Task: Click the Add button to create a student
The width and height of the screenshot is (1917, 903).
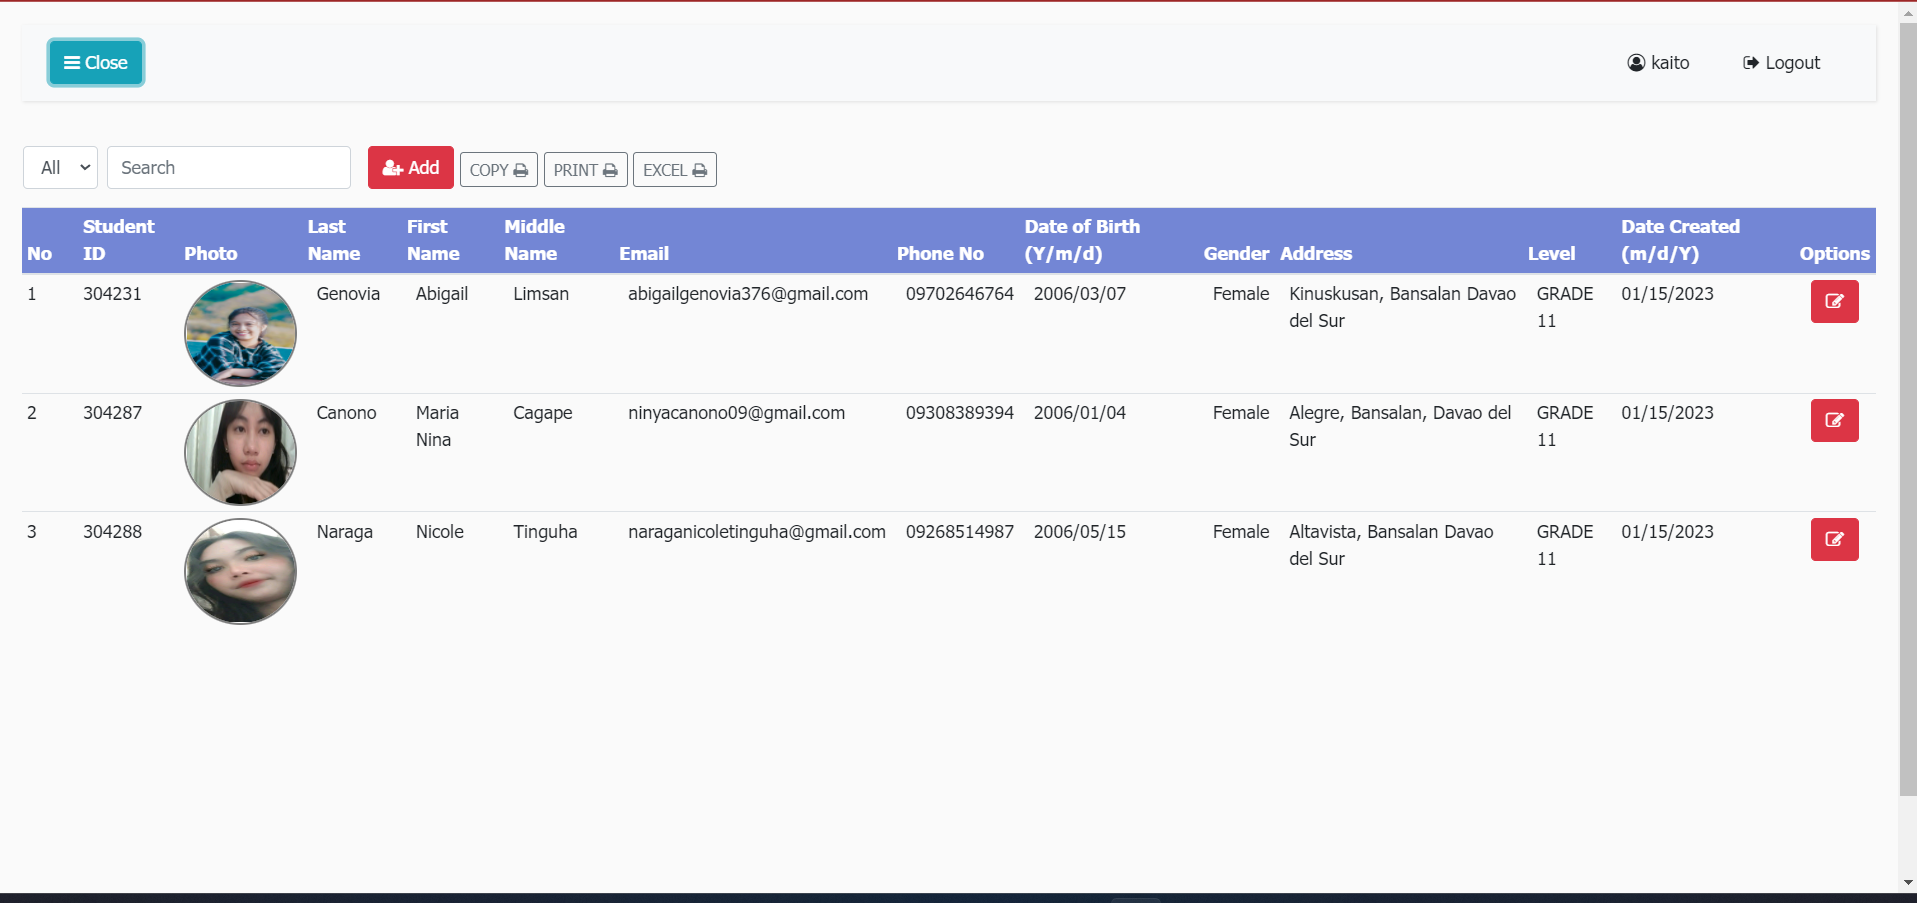Action: pos(410,167)
